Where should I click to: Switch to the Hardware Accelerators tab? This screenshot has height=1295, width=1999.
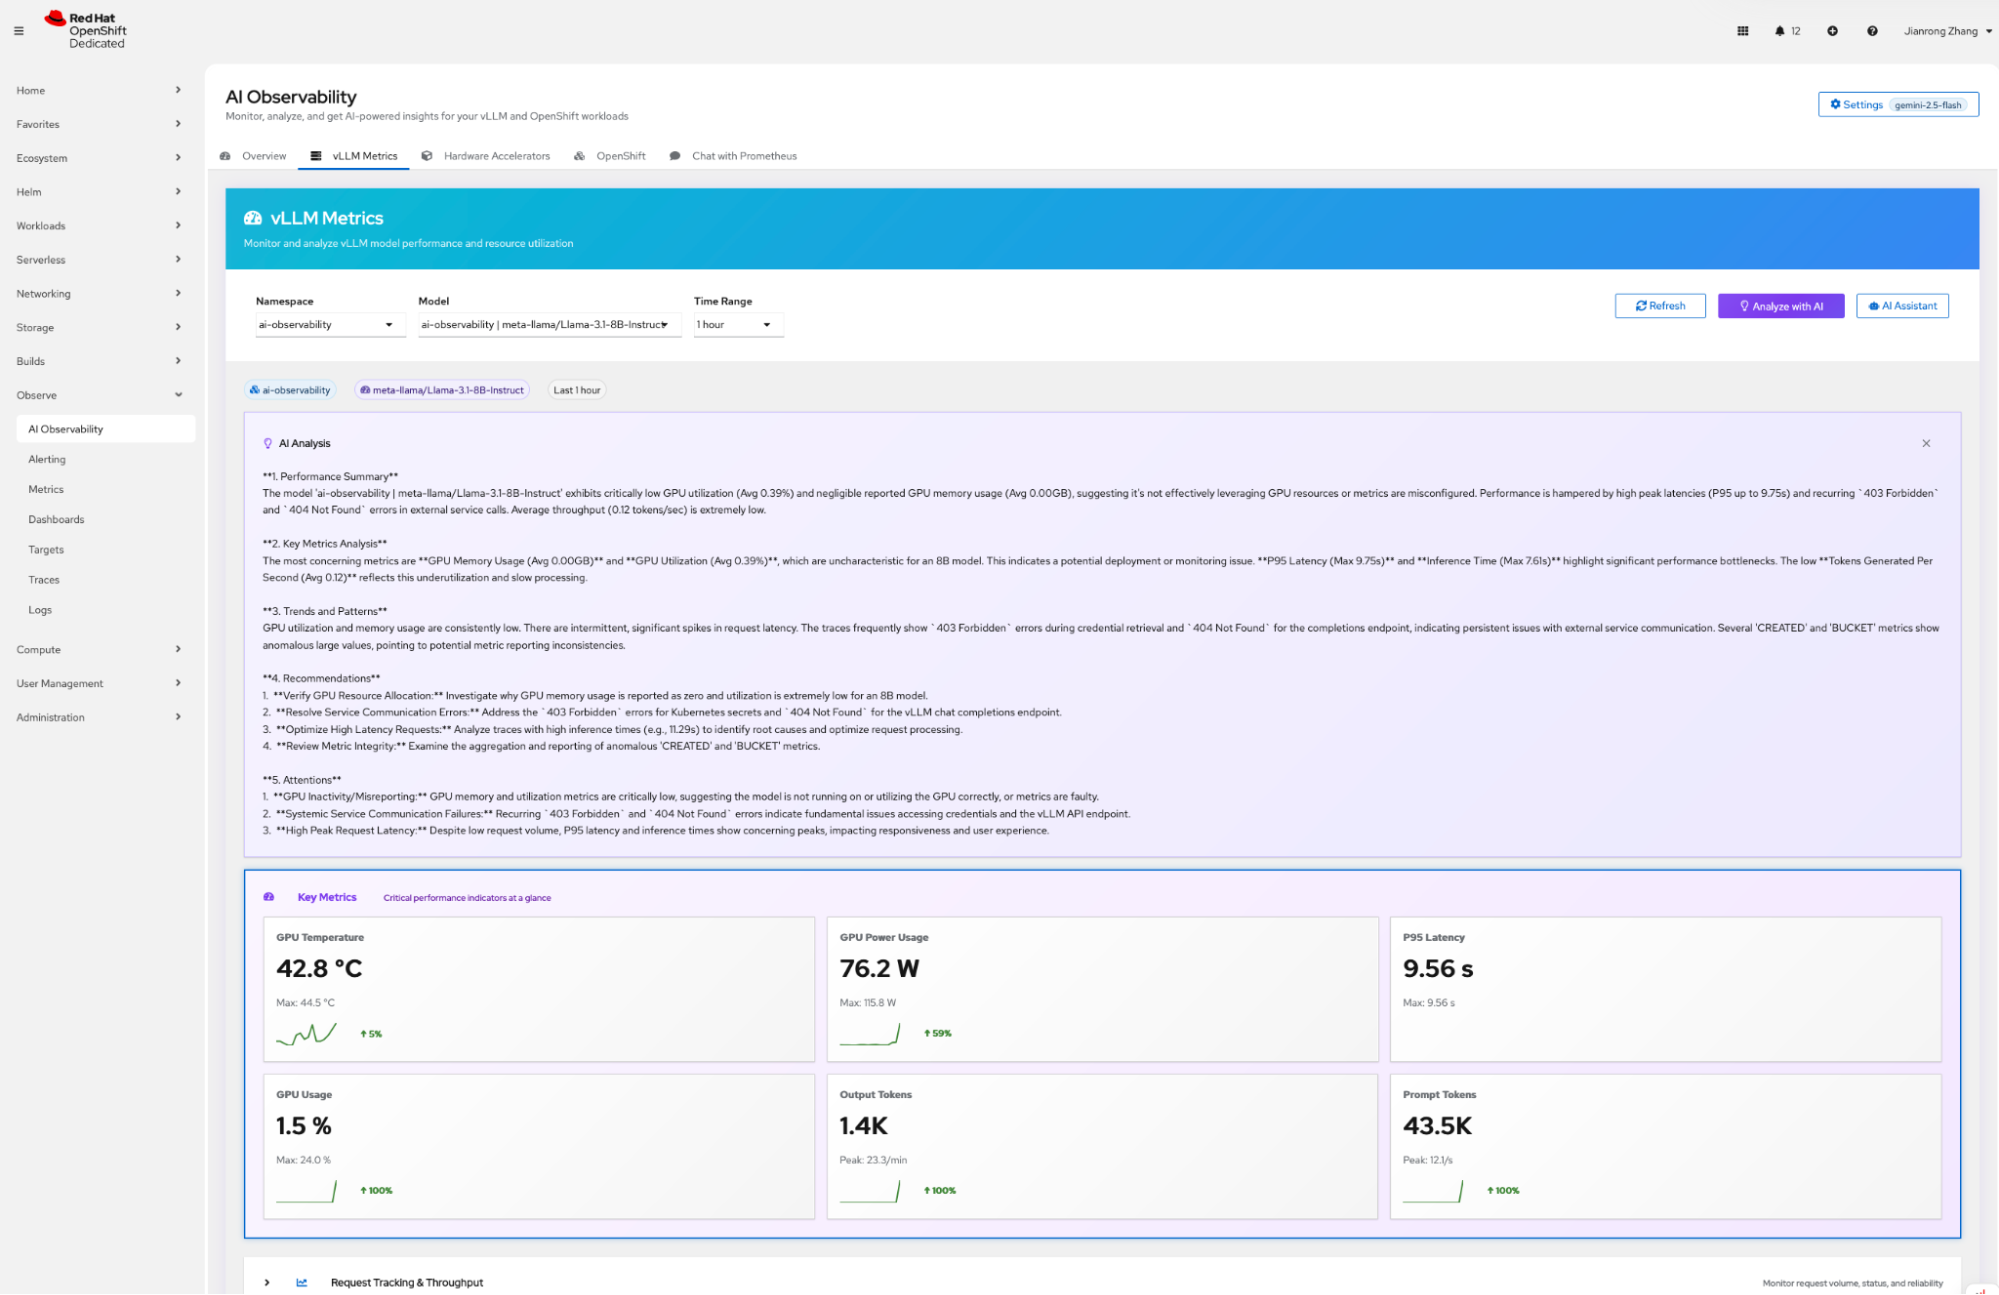coord(495,156)
